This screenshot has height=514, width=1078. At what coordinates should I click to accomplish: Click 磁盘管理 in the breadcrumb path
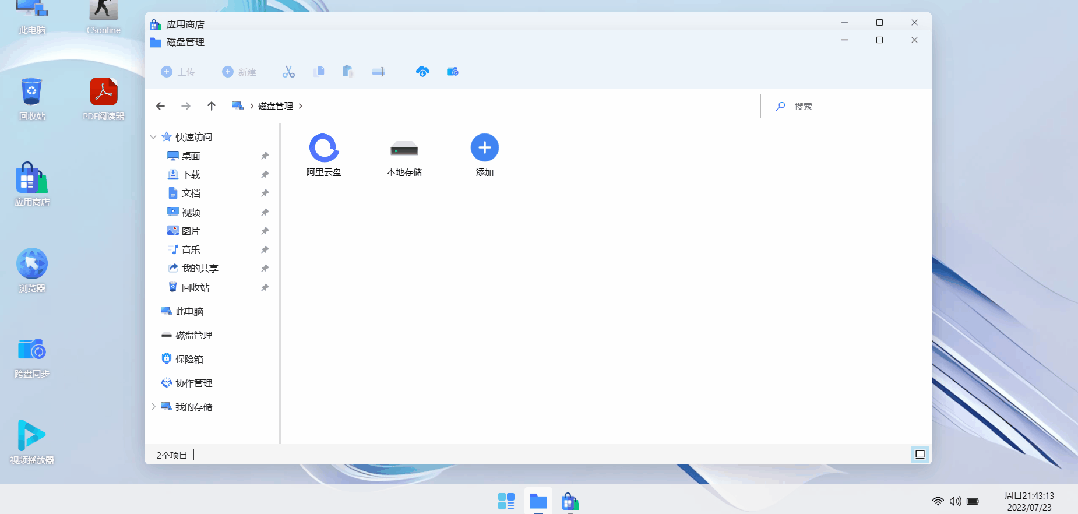tap(276, 107)
